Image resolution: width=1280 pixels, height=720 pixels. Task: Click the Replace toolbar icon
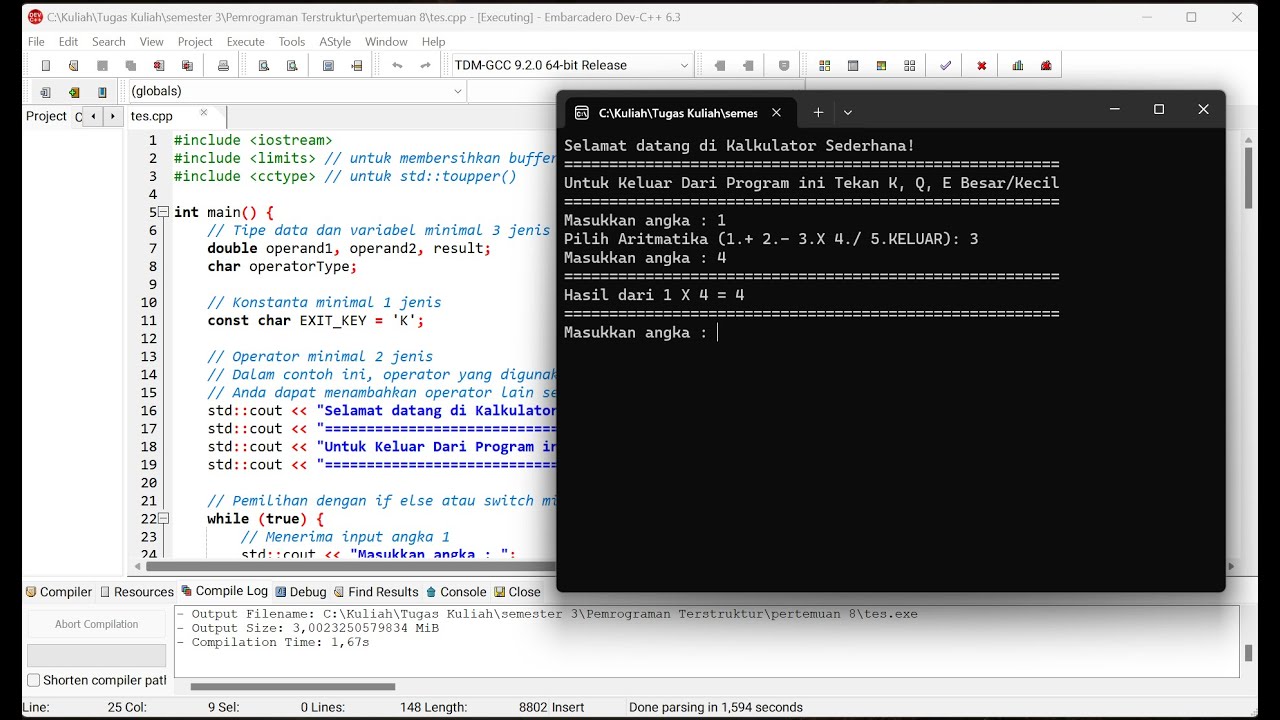pos(292,66)
